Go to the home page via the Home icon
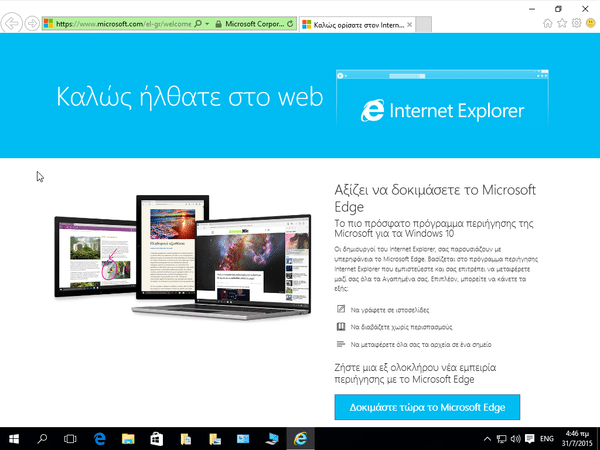 tap(548, 23)
